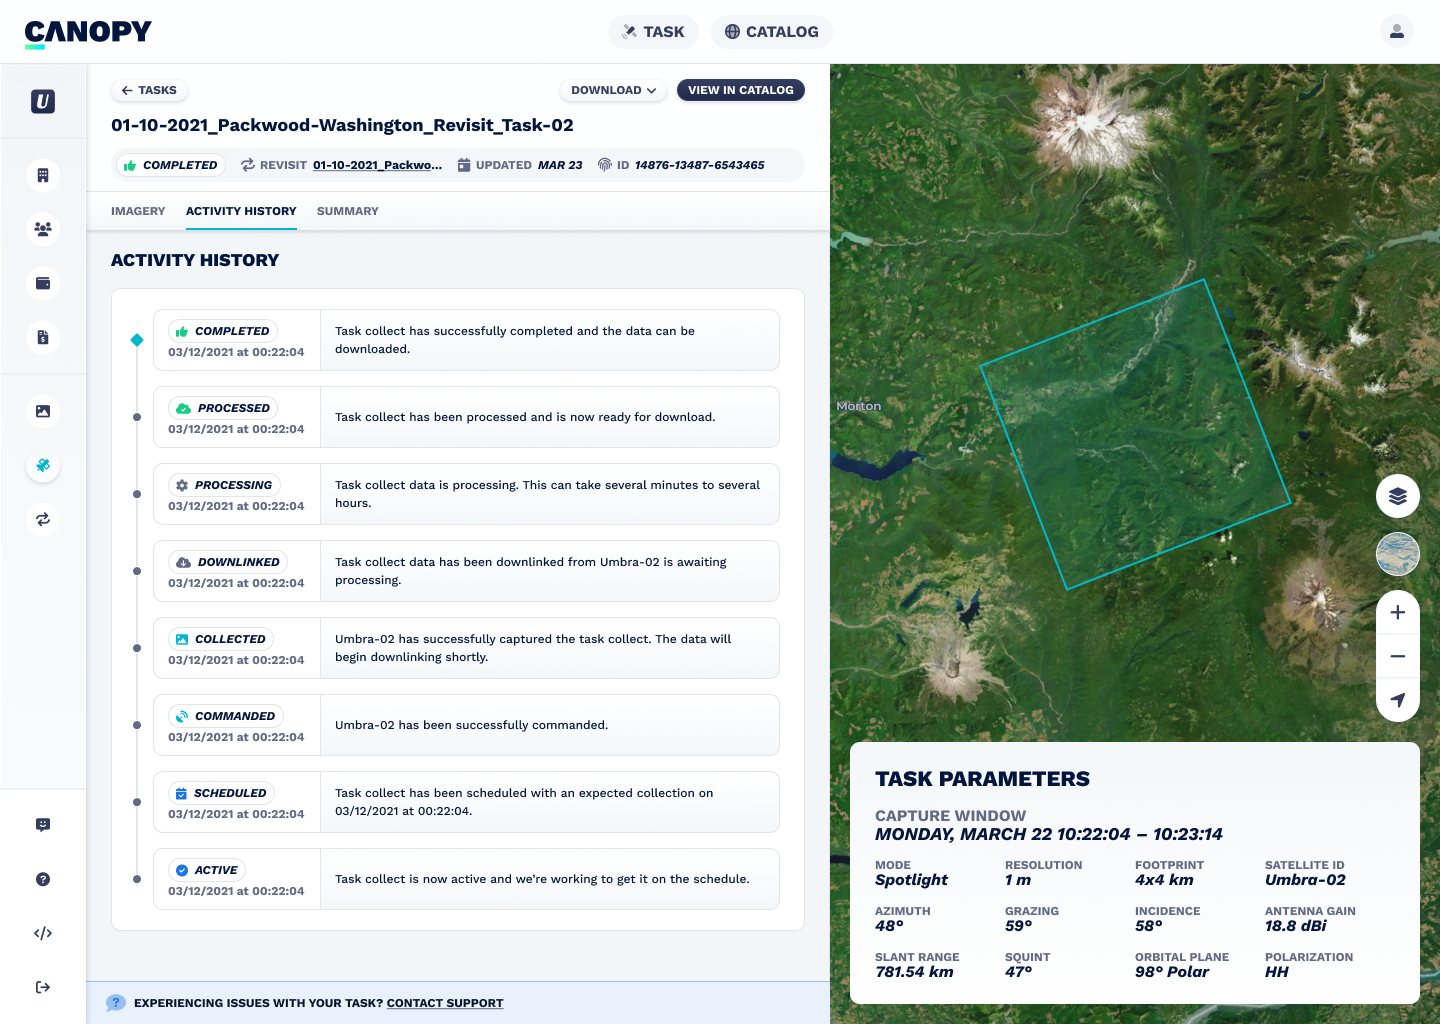The image size is (1440, 1024).
Task: Click the task footprint square on map
Action: click(1135, 434)
